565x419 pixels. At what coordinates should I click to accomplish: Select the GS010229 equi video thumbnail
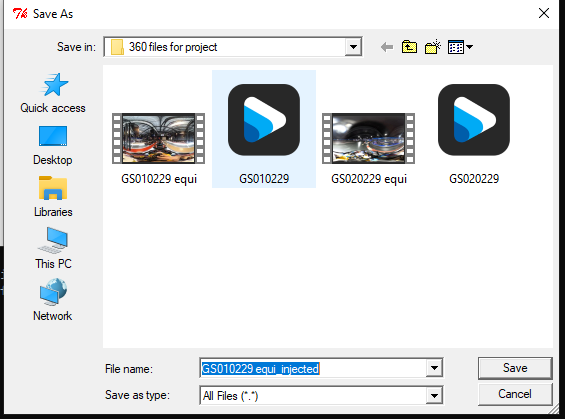(159, 138)
